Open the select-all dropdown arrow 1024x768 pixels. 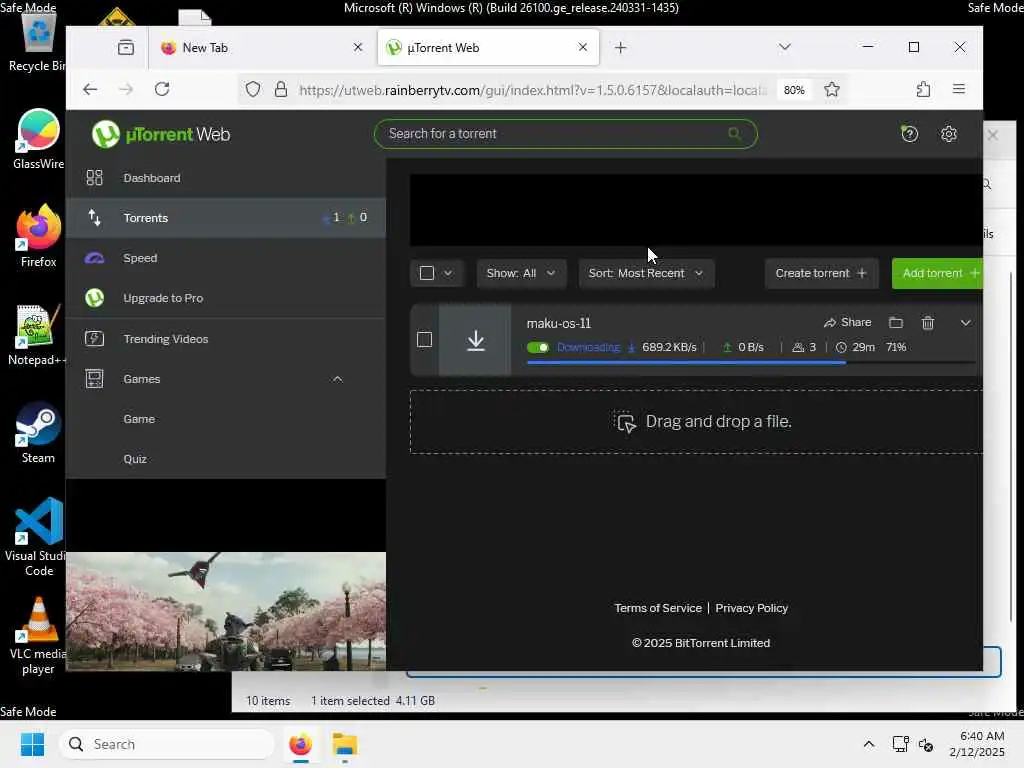(x=448, y=273)
